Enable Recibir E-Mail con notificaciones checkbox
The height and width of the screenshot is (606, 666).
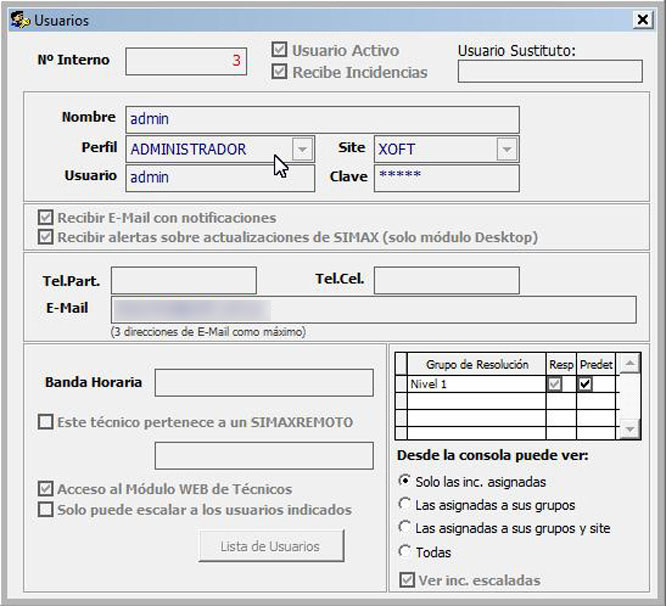[45, 217]
